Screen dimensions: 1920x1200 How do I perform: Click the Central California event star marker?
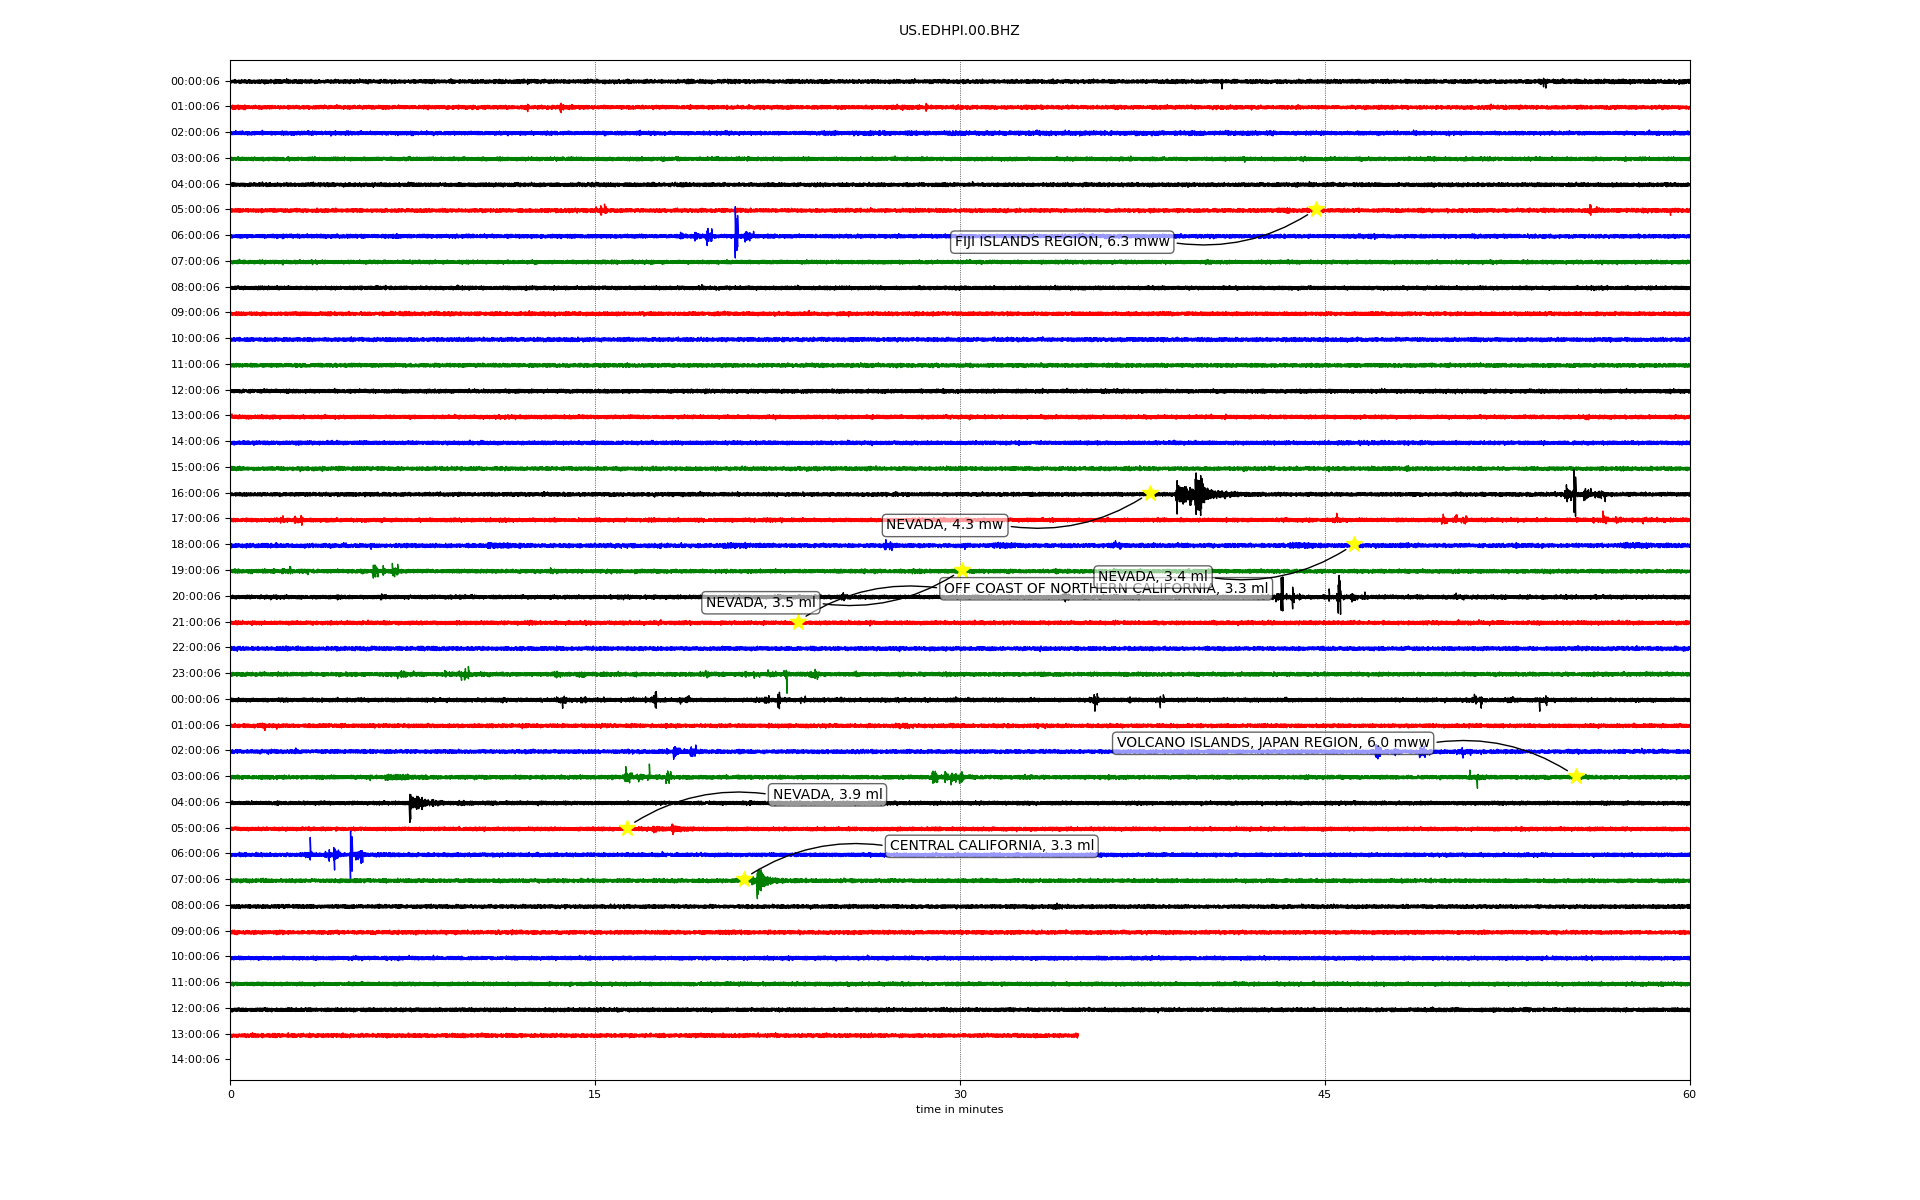tap(744, 879)
